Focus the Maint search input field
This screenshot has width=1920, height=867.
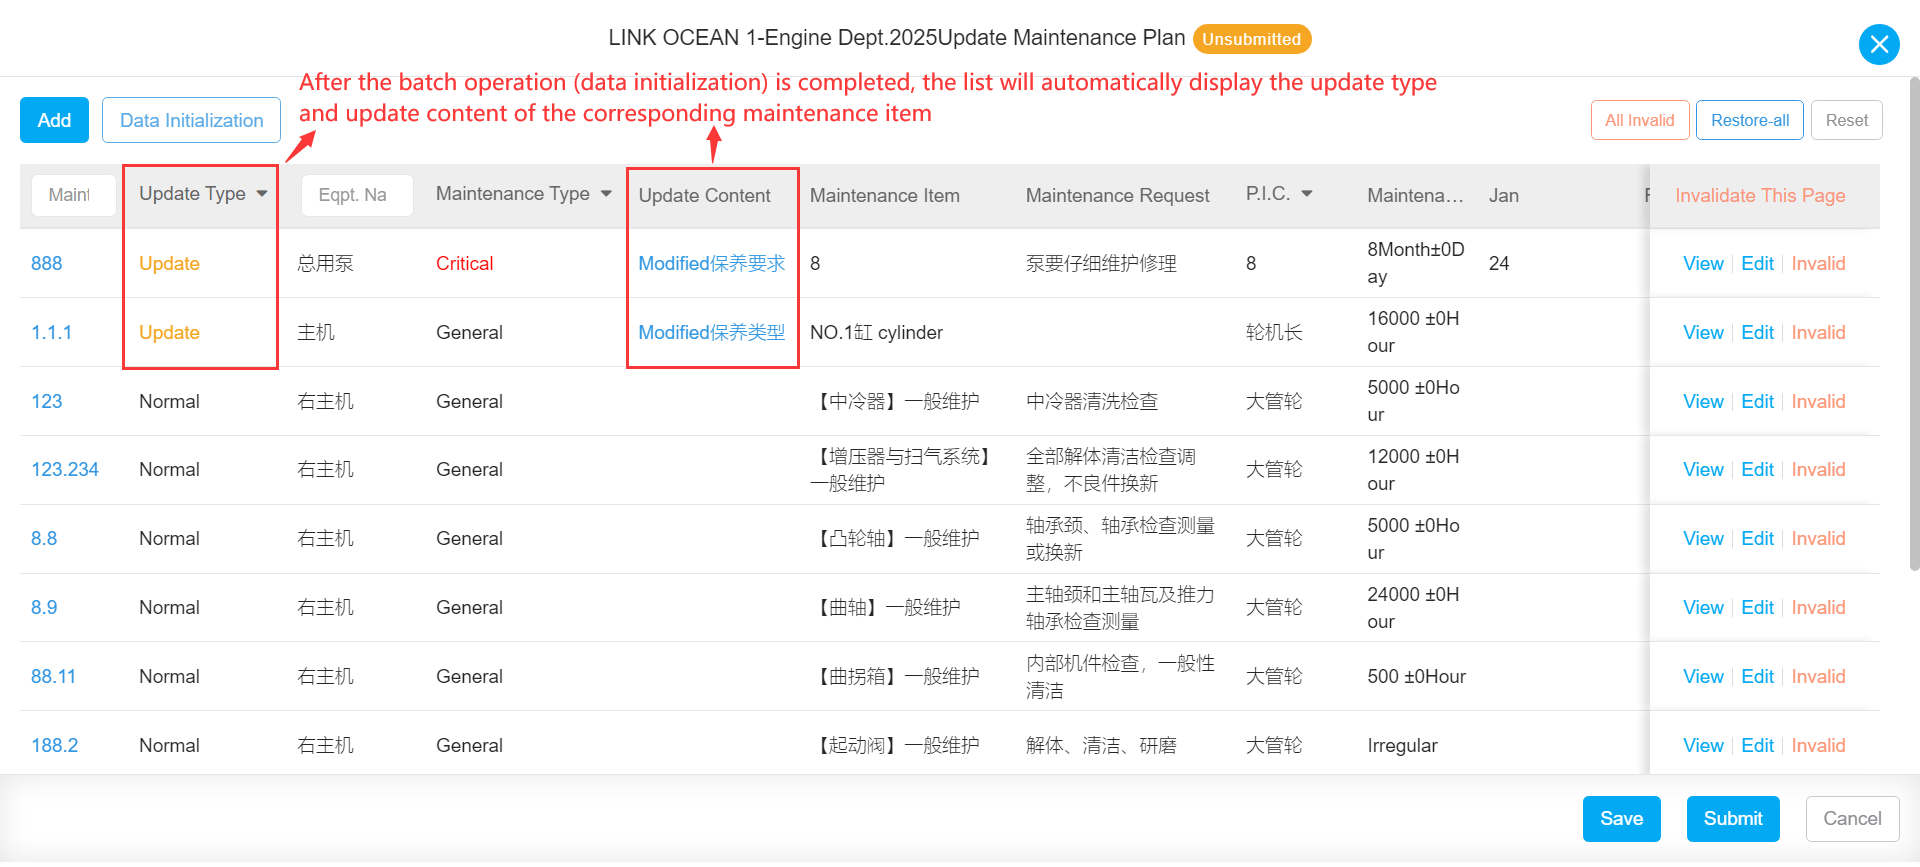(x=73, y=195)
